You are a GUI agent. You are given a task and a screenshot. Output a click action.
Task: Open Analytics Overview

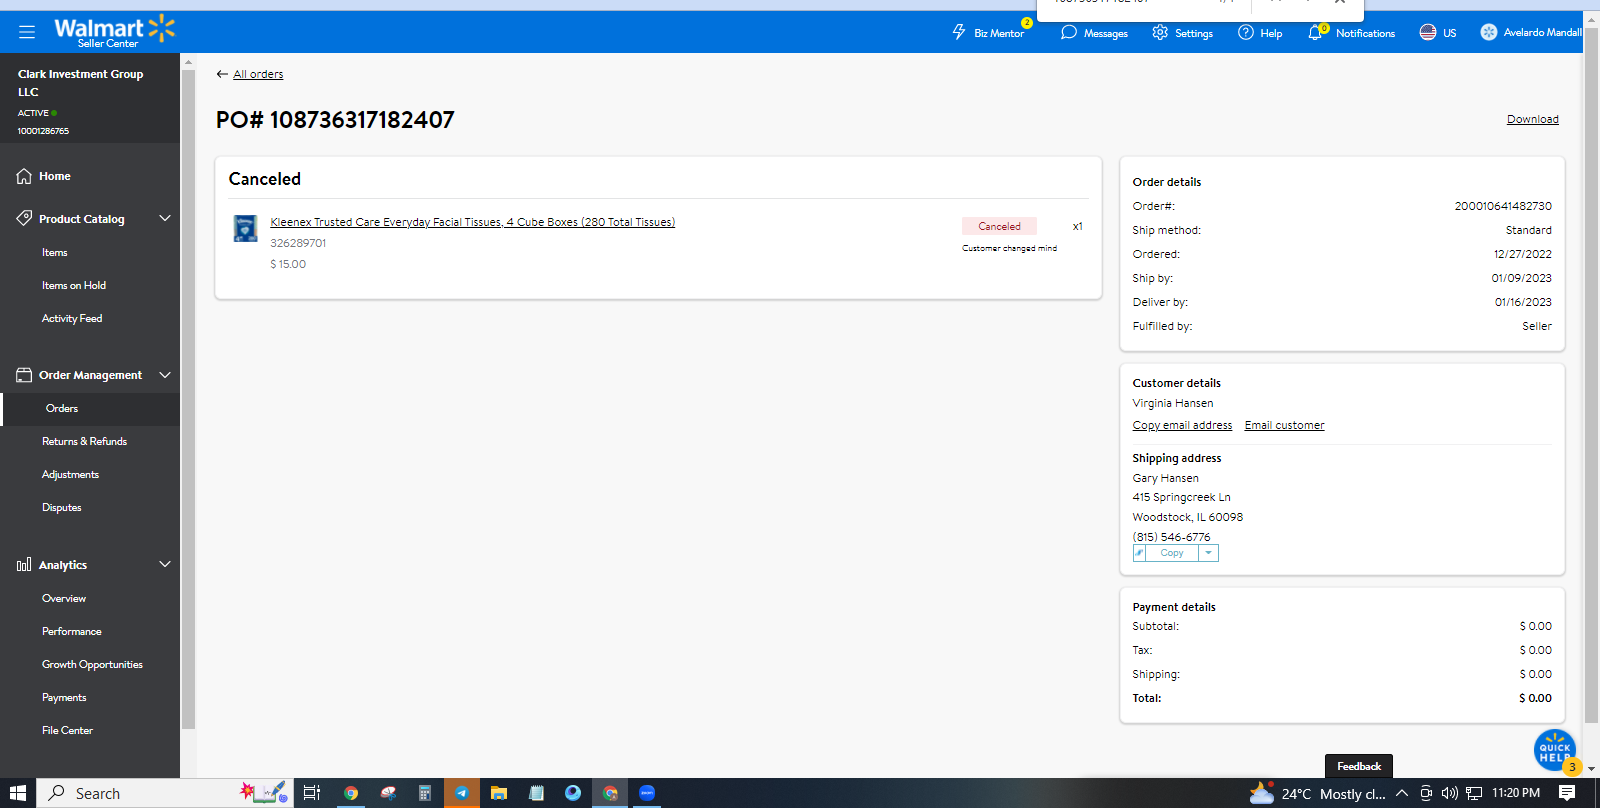click(64, 599)
